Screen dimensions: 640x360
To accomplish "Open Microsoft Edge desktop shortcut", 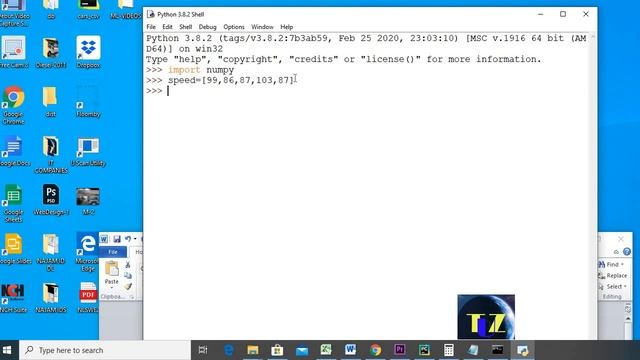I will click(88, 252).
